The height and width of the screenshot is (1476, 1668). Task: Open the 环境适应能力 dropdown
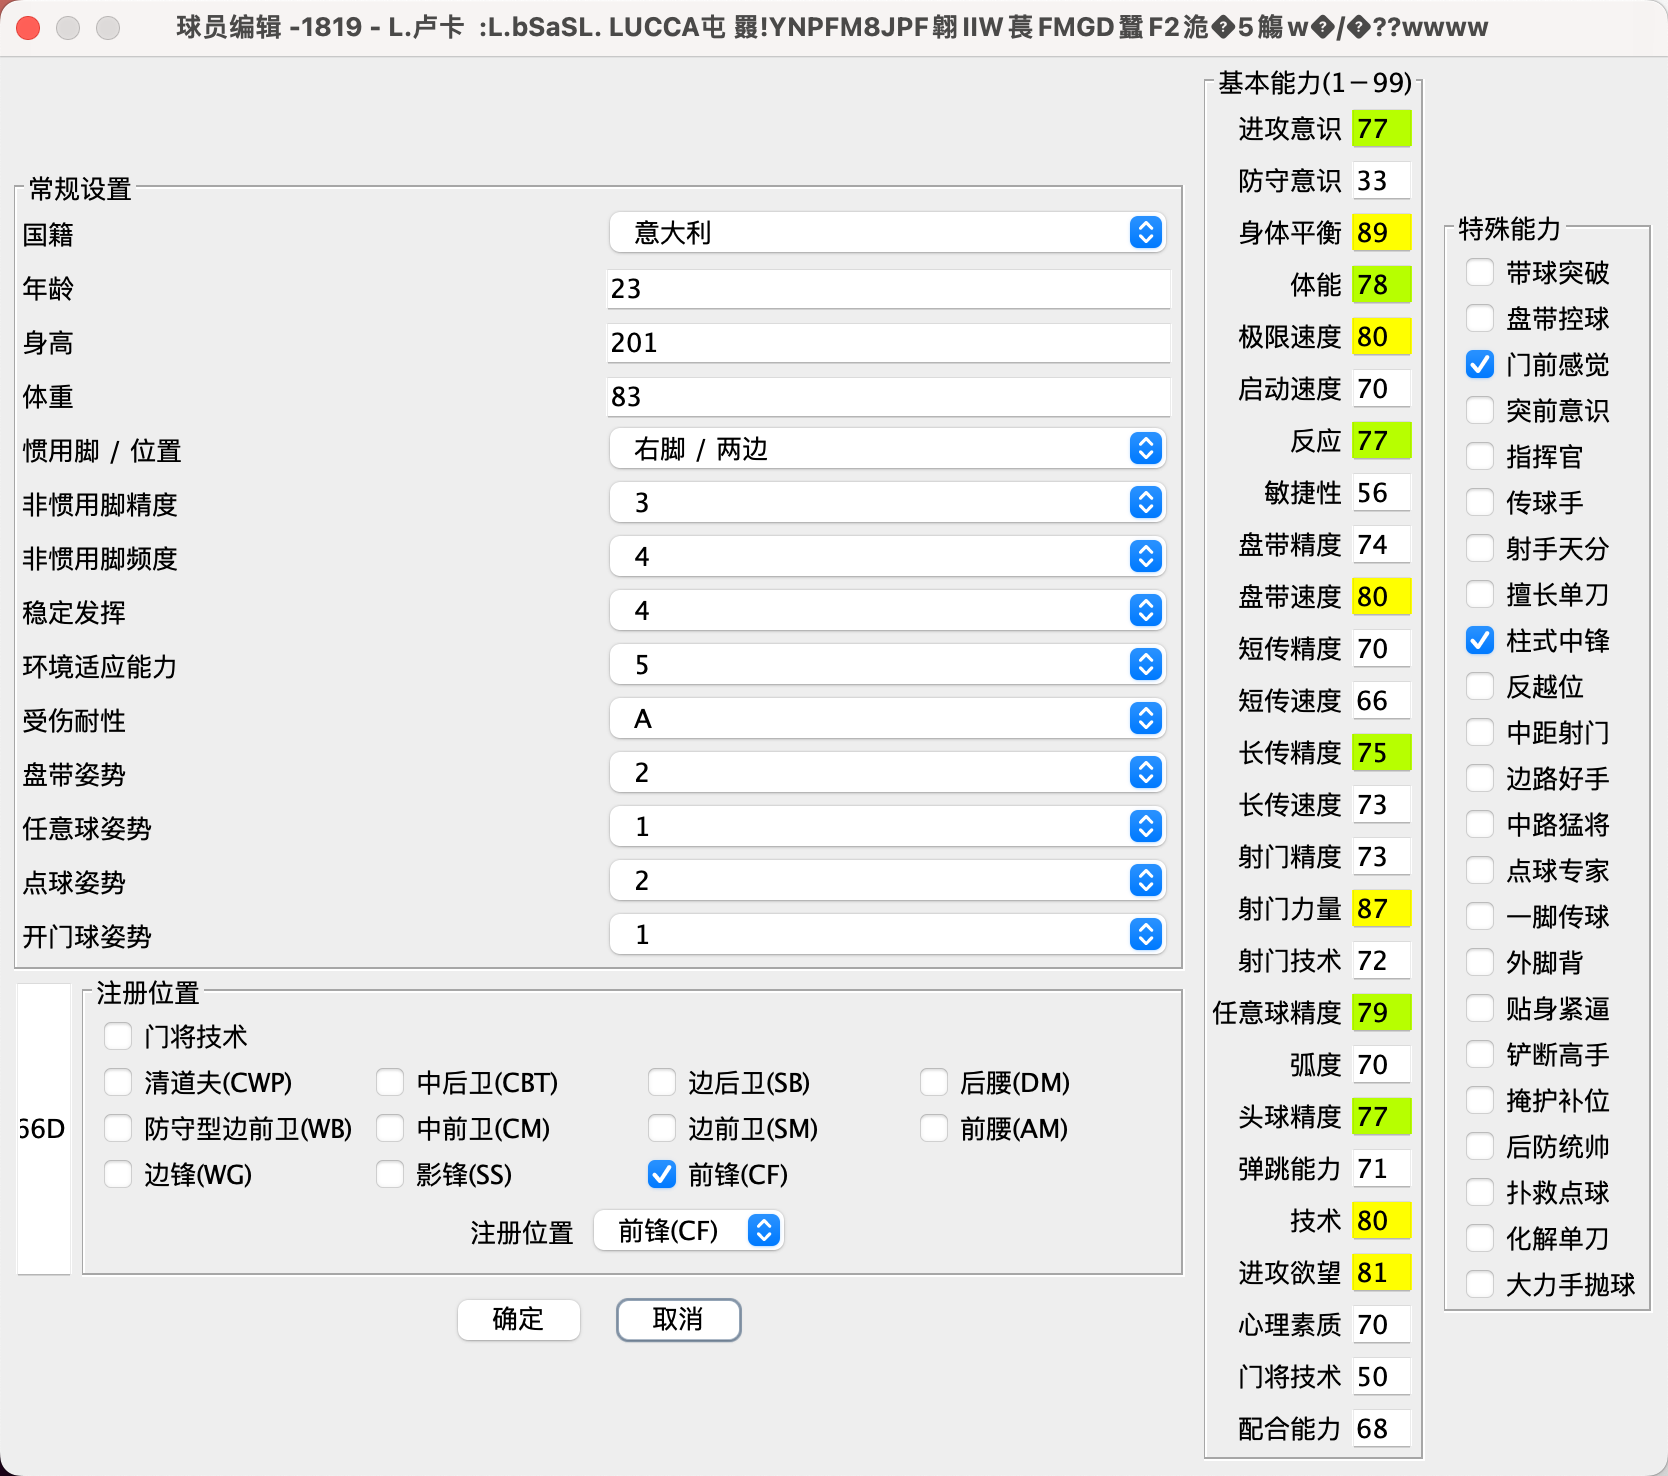pos(887,665)
